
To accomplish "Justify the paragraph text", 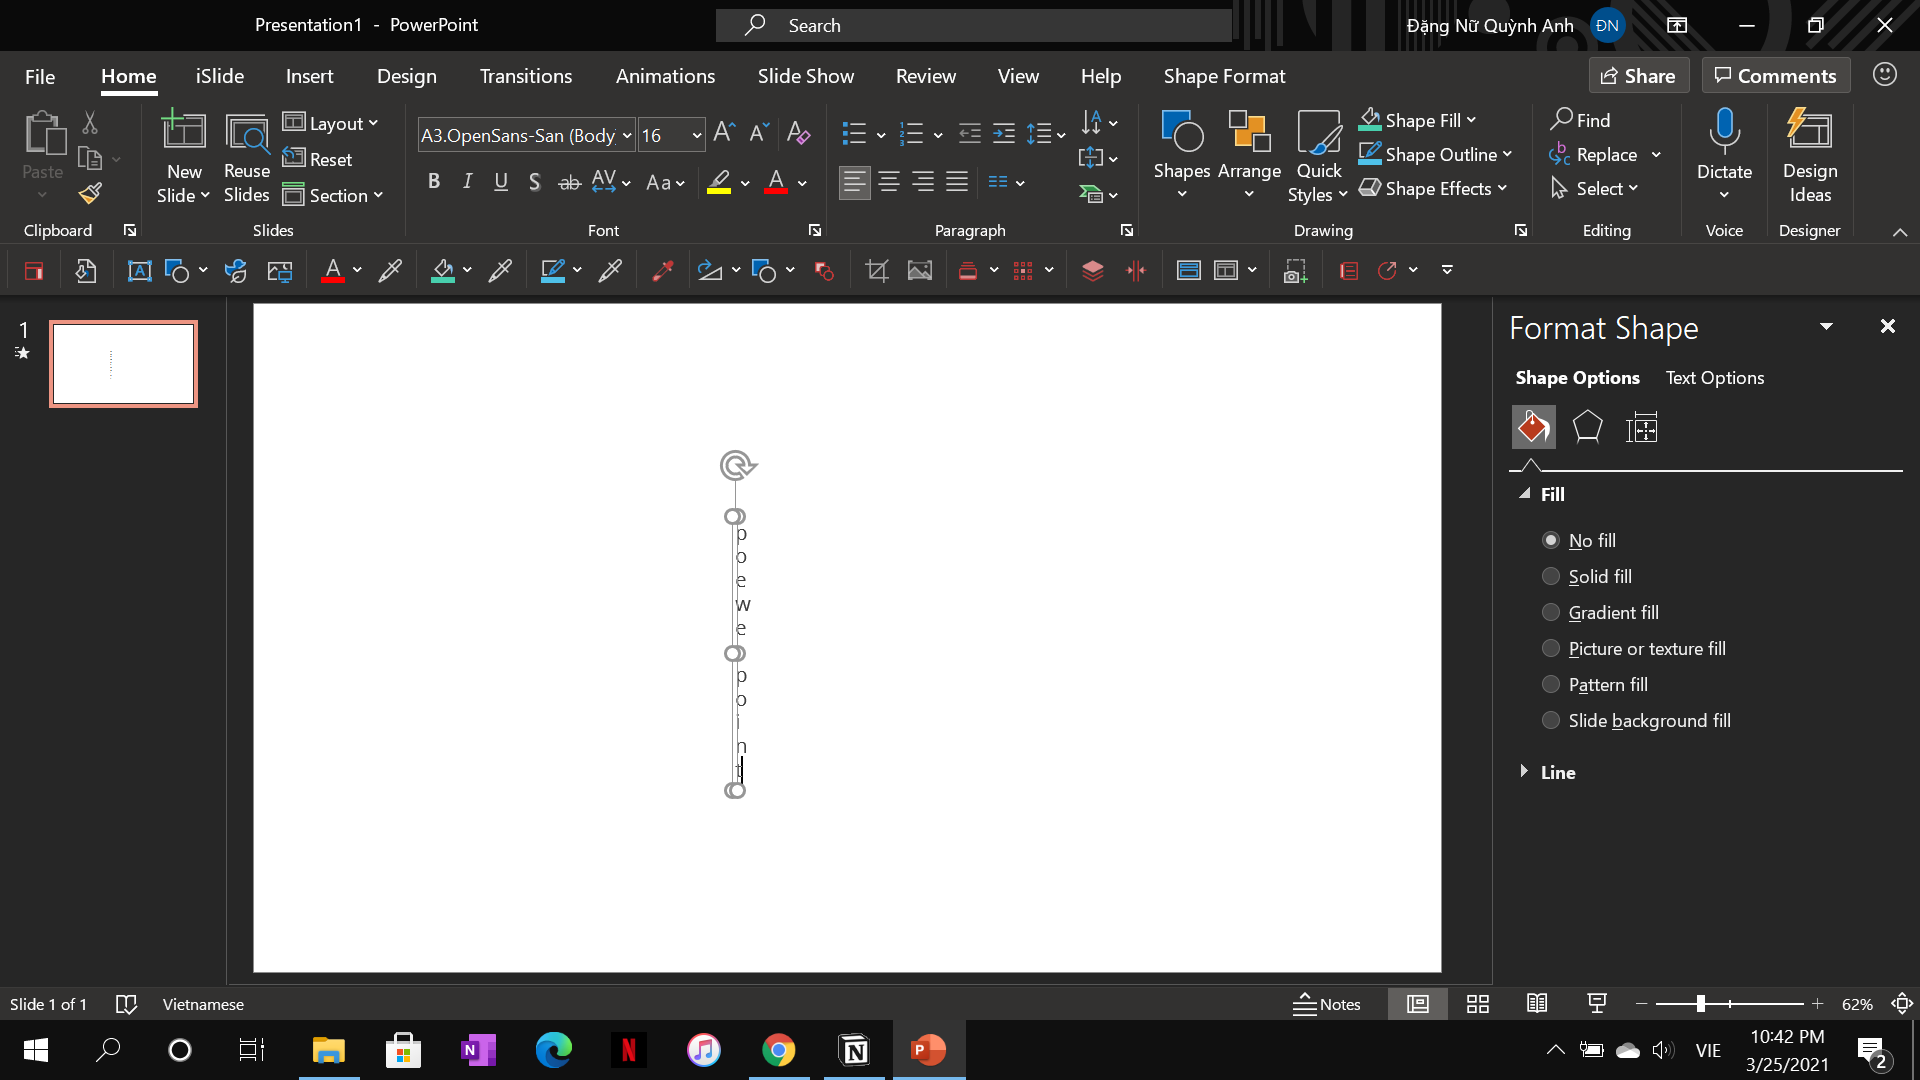I will tap(957, 182).
